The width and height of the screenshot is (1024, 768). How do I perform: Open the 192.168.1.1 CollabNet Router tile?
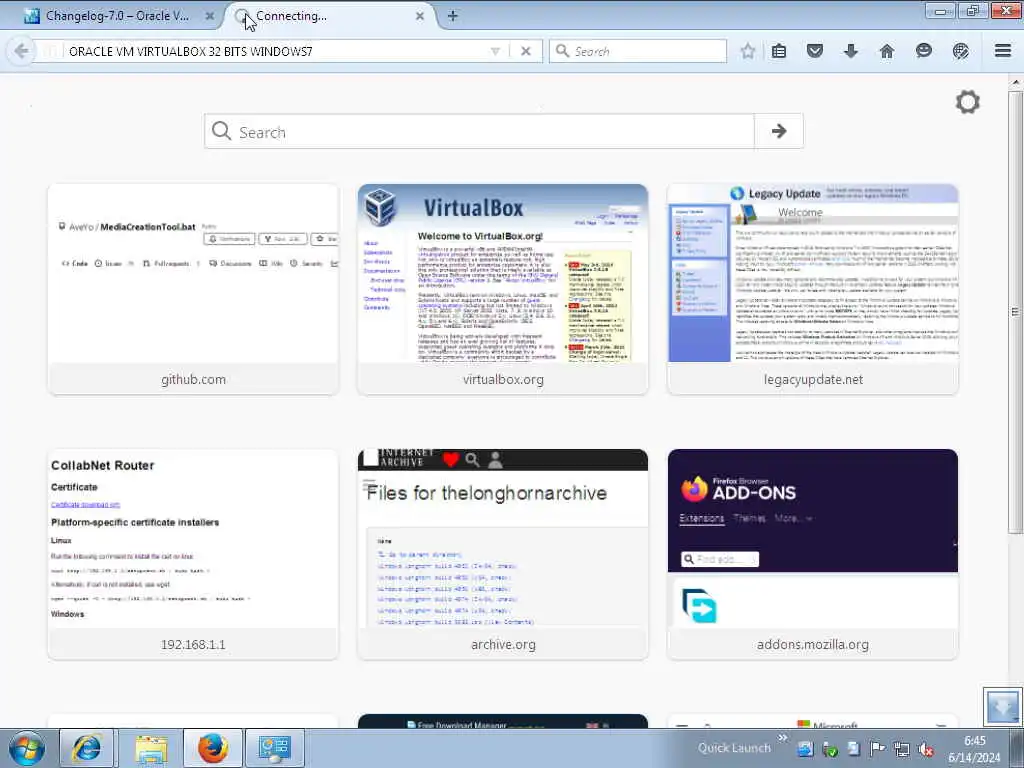tap(193, 554)
